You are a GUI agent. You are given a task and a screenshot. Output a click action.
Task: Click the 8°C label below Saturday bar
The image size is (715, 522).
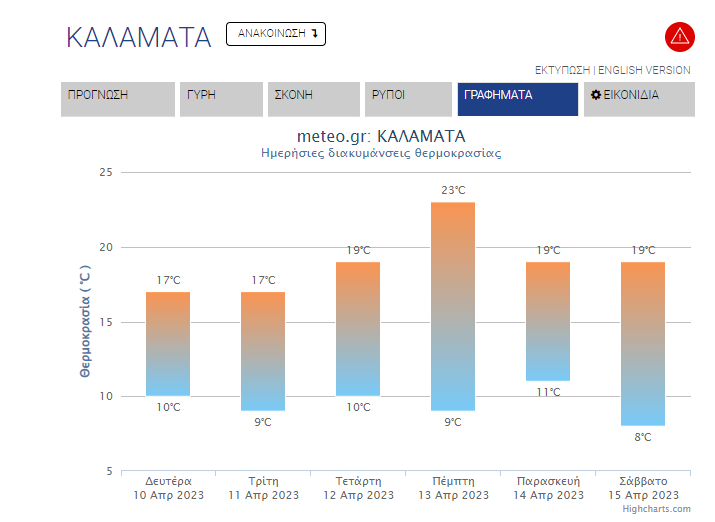click(643, 437)
